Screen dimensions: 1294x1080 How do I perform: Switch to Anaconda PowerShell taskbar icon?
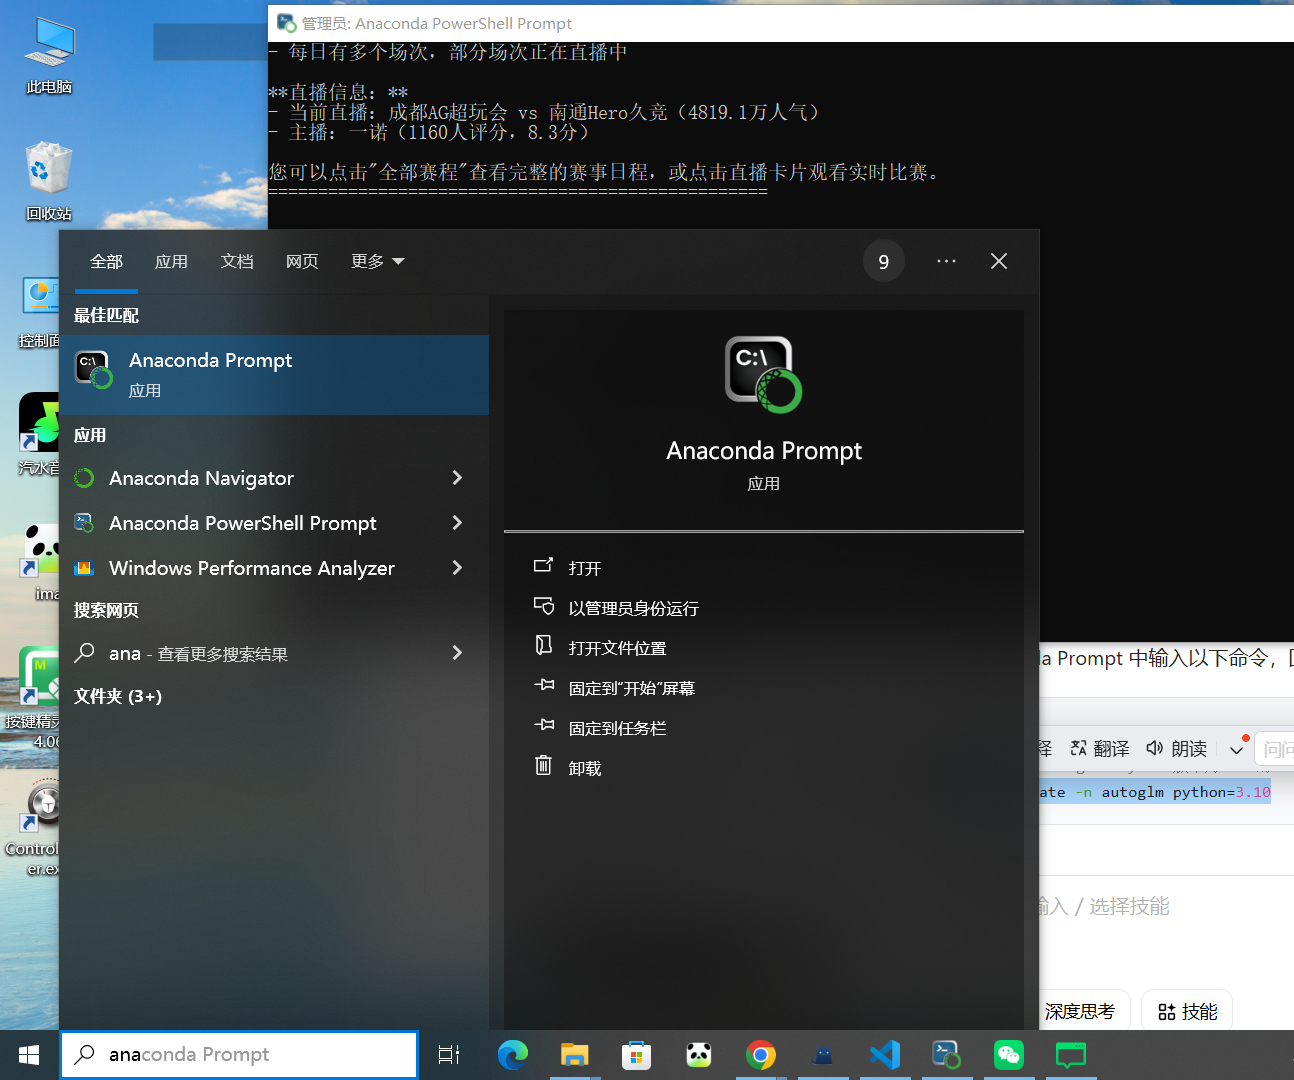pos(947,1055)
